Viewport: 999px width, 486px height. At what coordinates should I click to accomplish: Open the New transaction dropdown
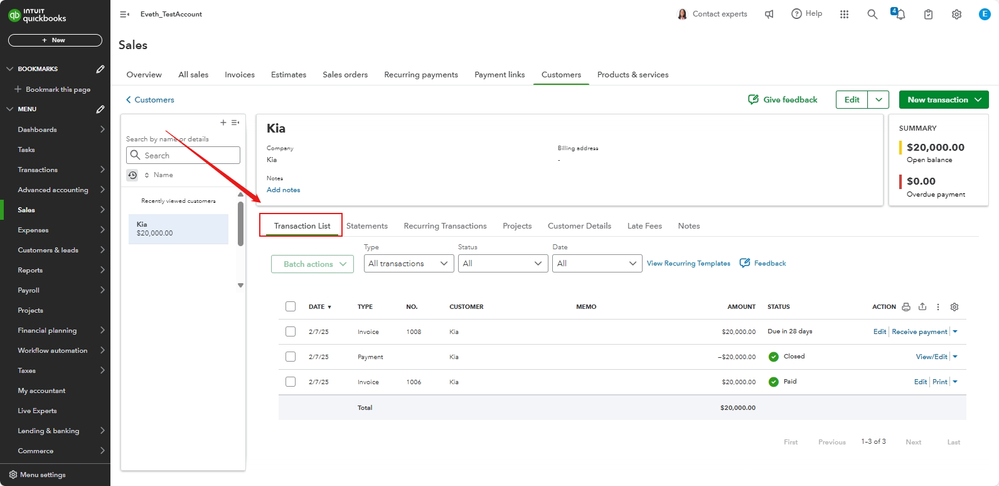tap(943, 100)
